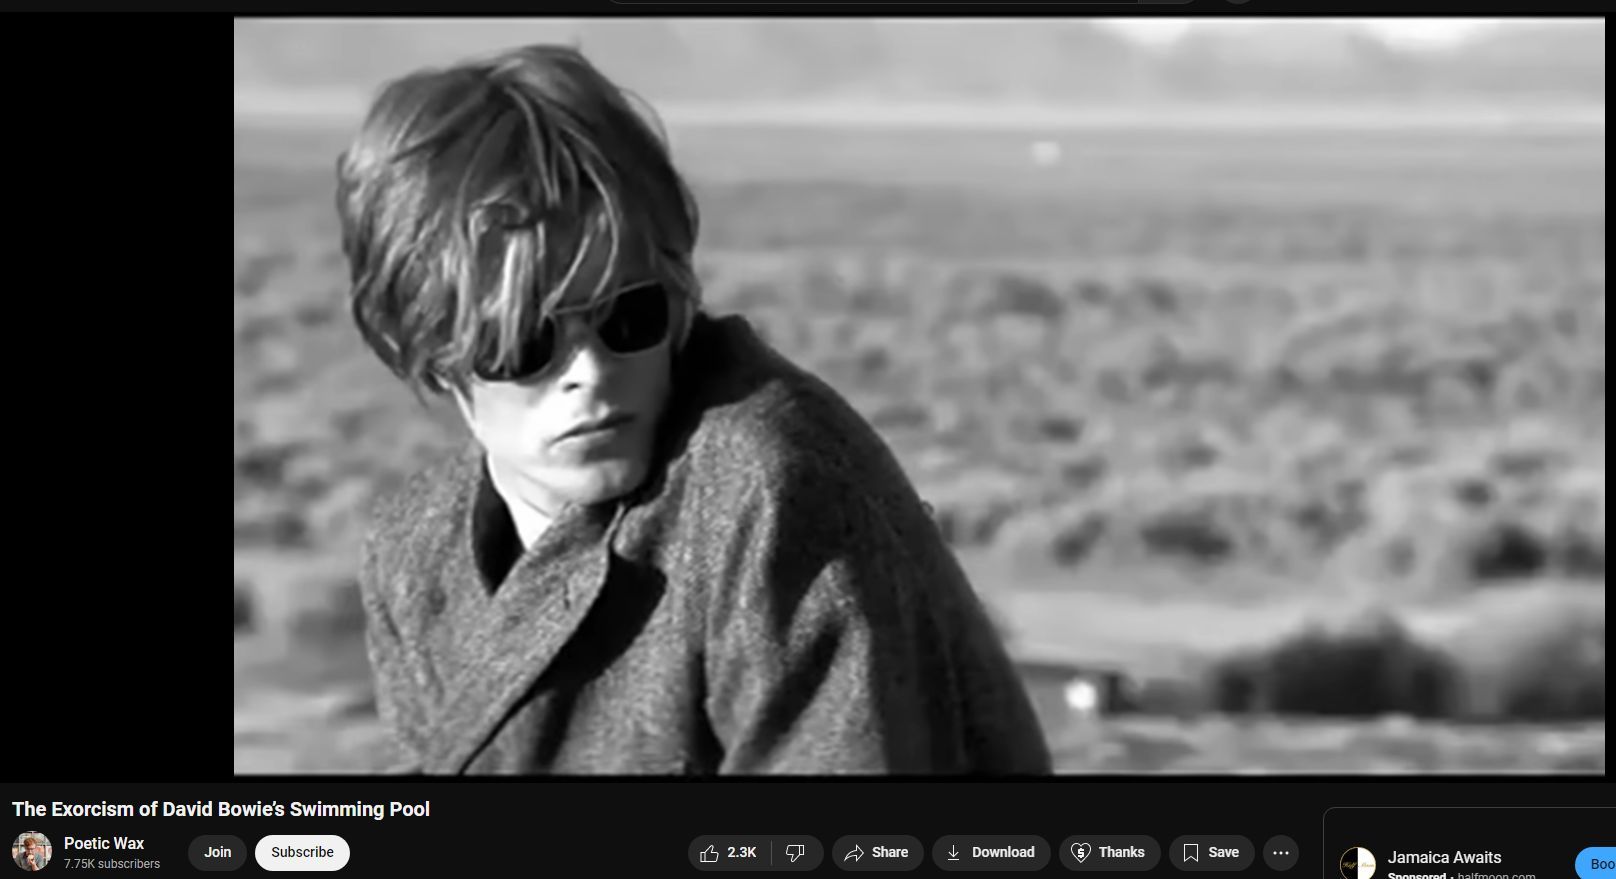The width and height of the screenshot is (1616, 879).
Task: Click the video frame to pause playback
Action: [918, 395]
